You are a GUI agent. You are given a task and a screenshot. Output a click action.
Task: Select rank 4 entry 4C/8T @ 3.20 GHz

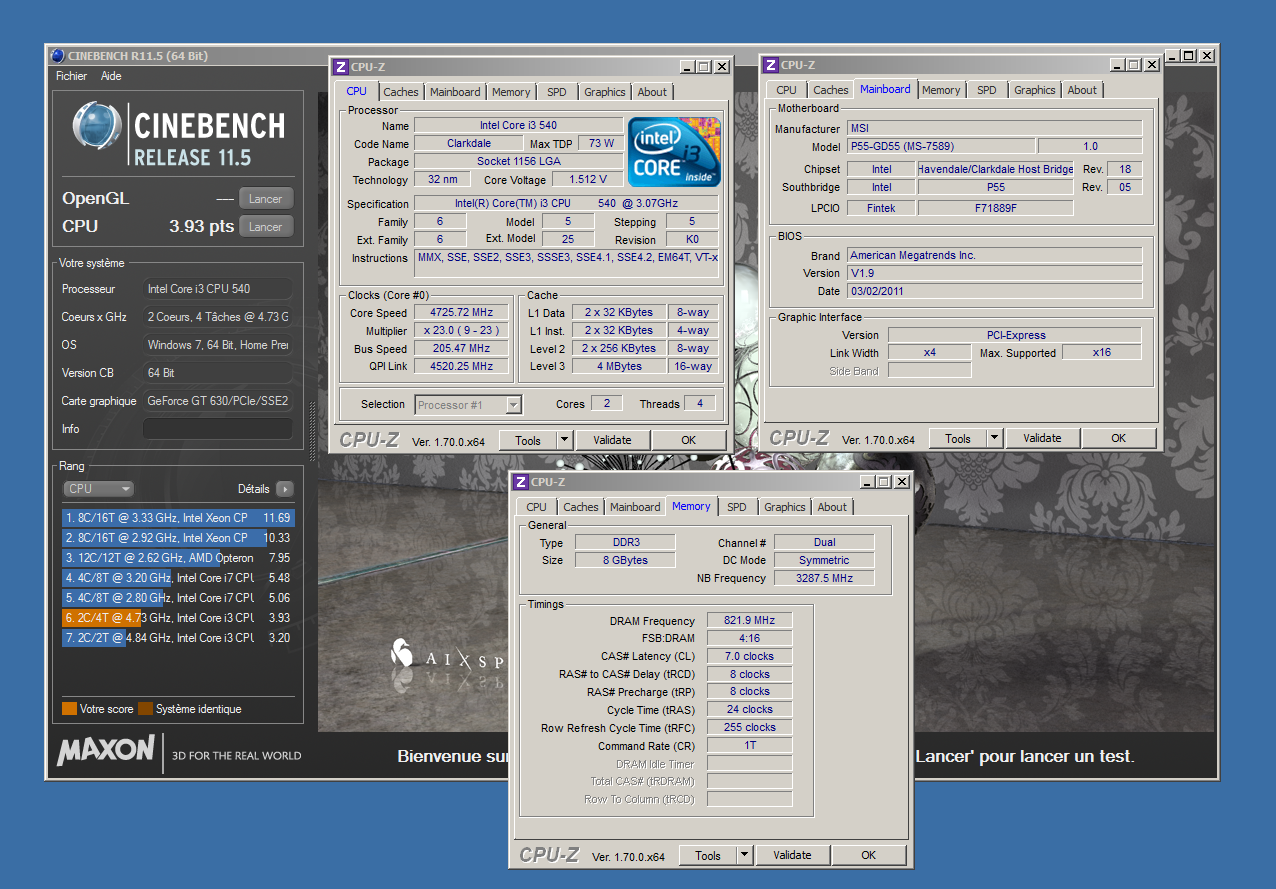[x=178, y=578]
